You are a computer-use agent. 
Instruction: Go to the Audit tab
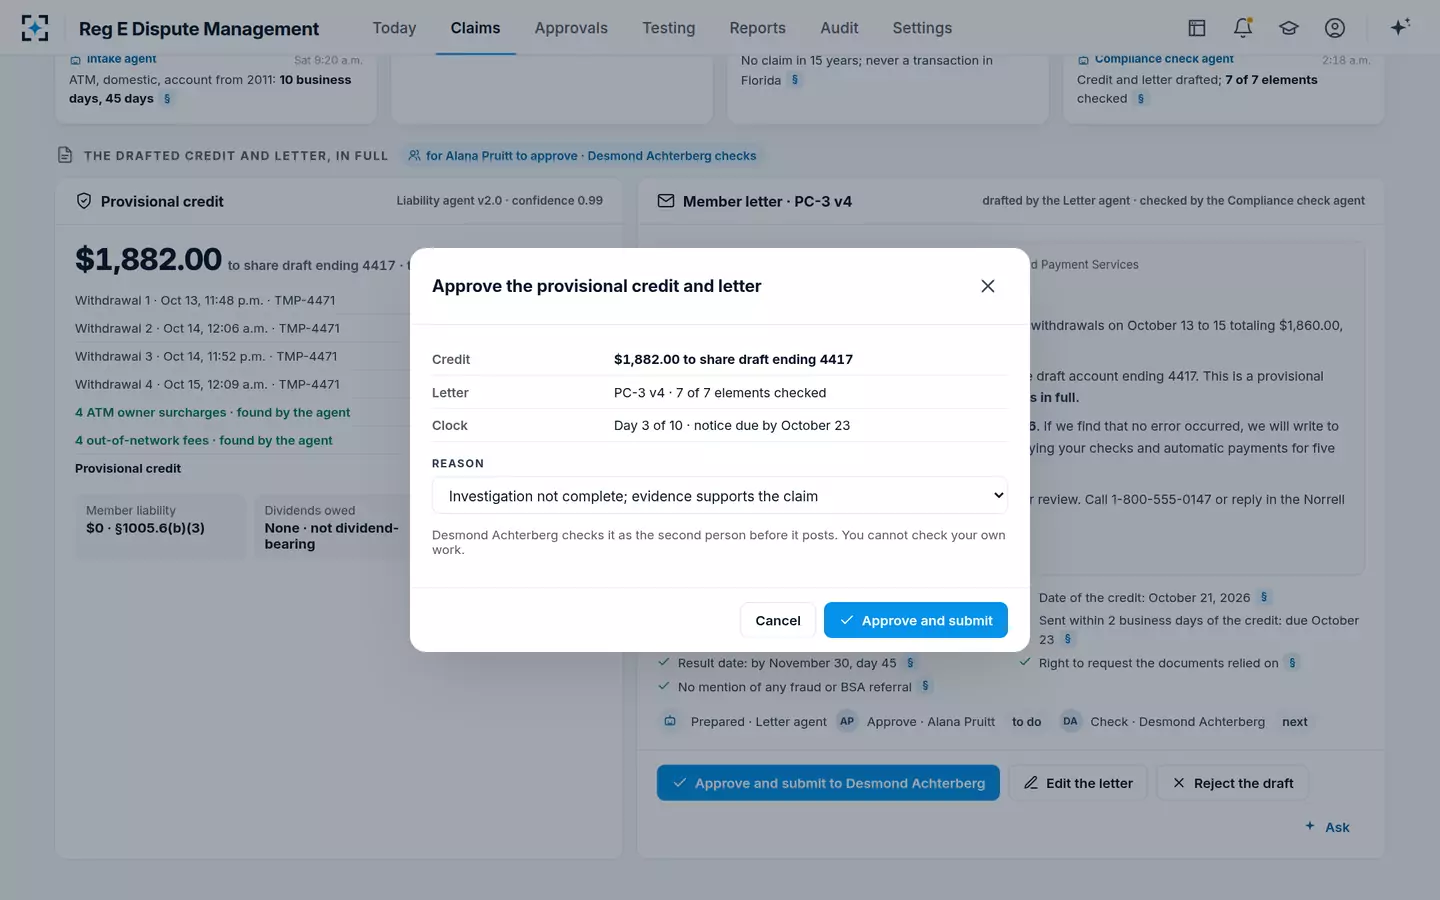(x=839, y=28)
